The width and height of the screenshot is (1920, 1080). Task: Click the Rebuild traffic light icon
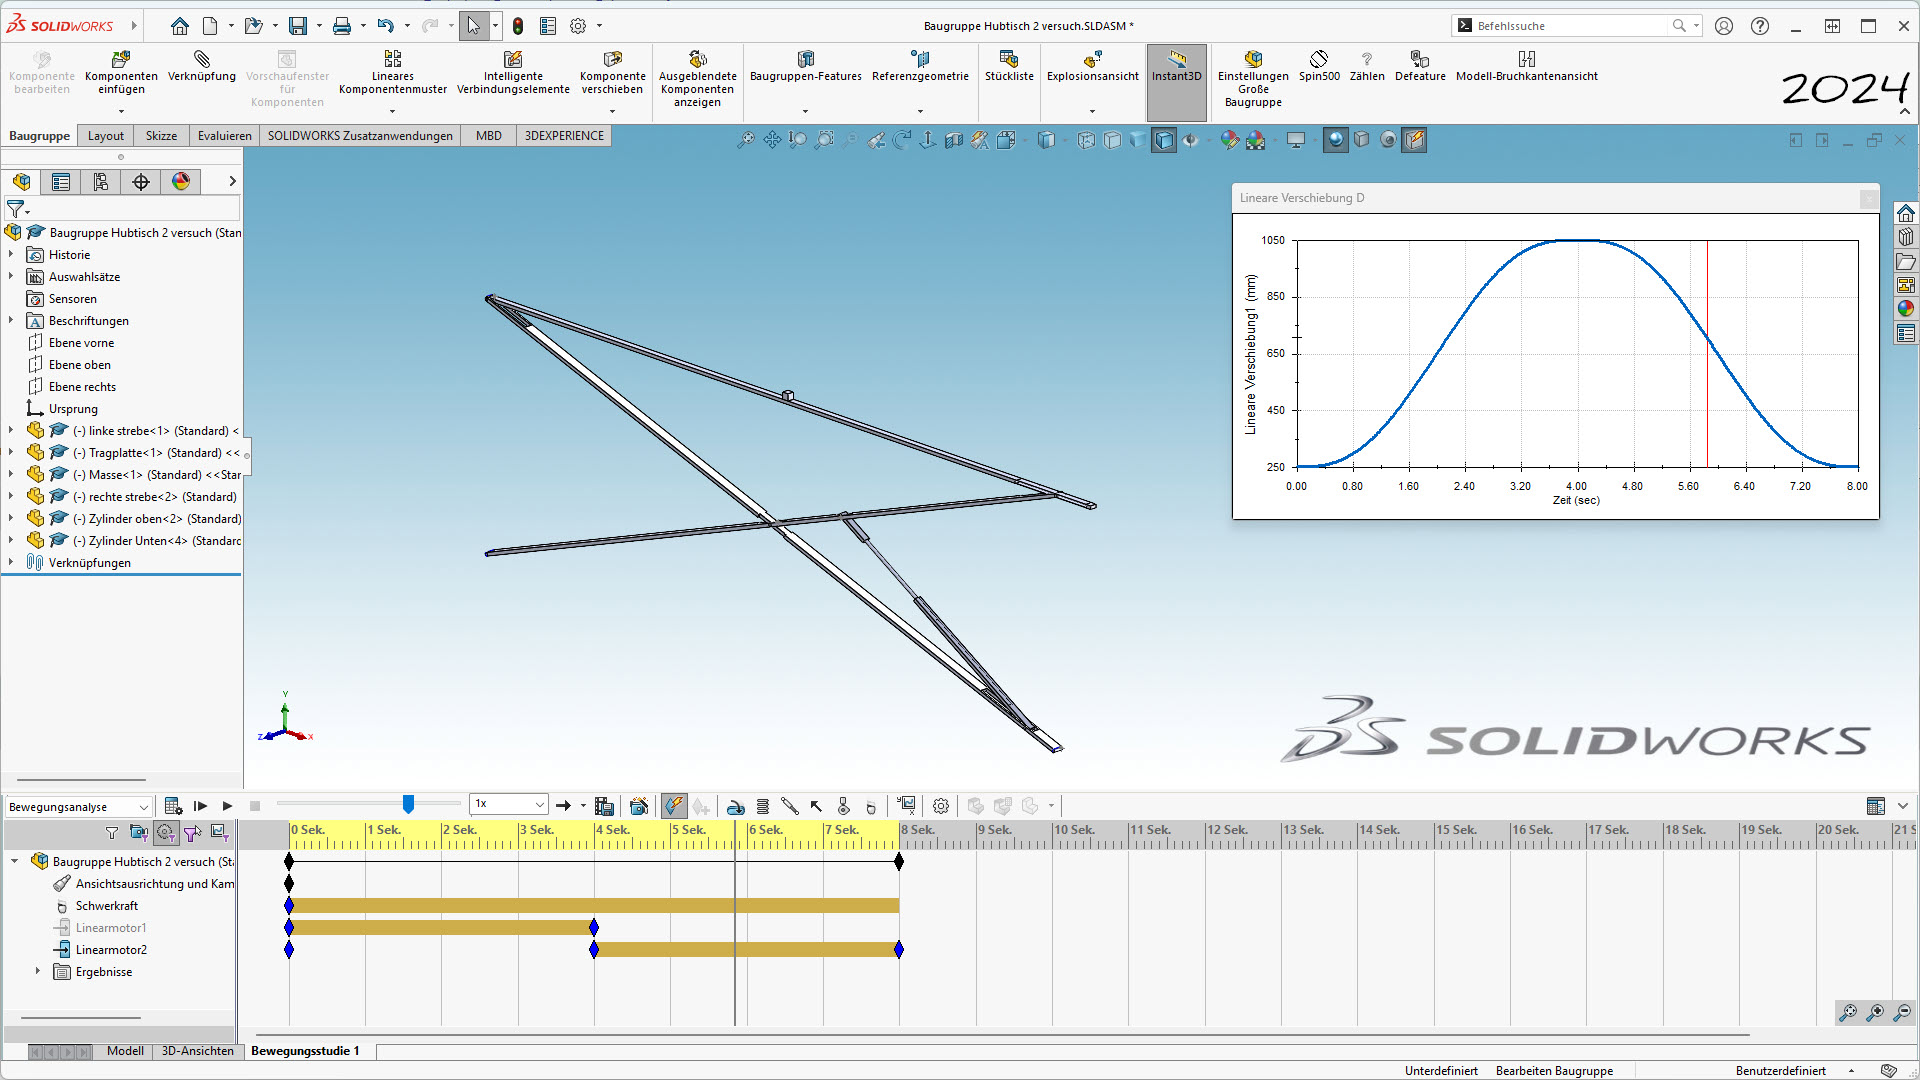518,26
